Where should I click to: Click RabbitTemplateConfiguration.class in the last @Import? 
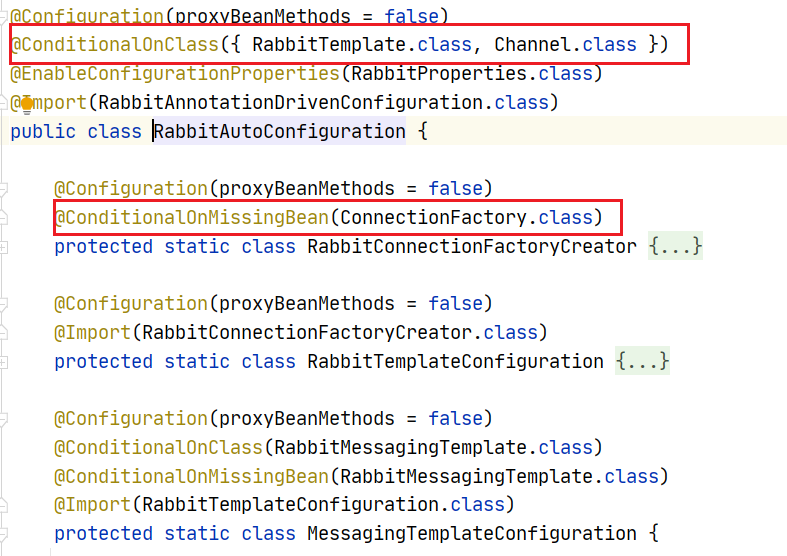[x=329, y=504]
